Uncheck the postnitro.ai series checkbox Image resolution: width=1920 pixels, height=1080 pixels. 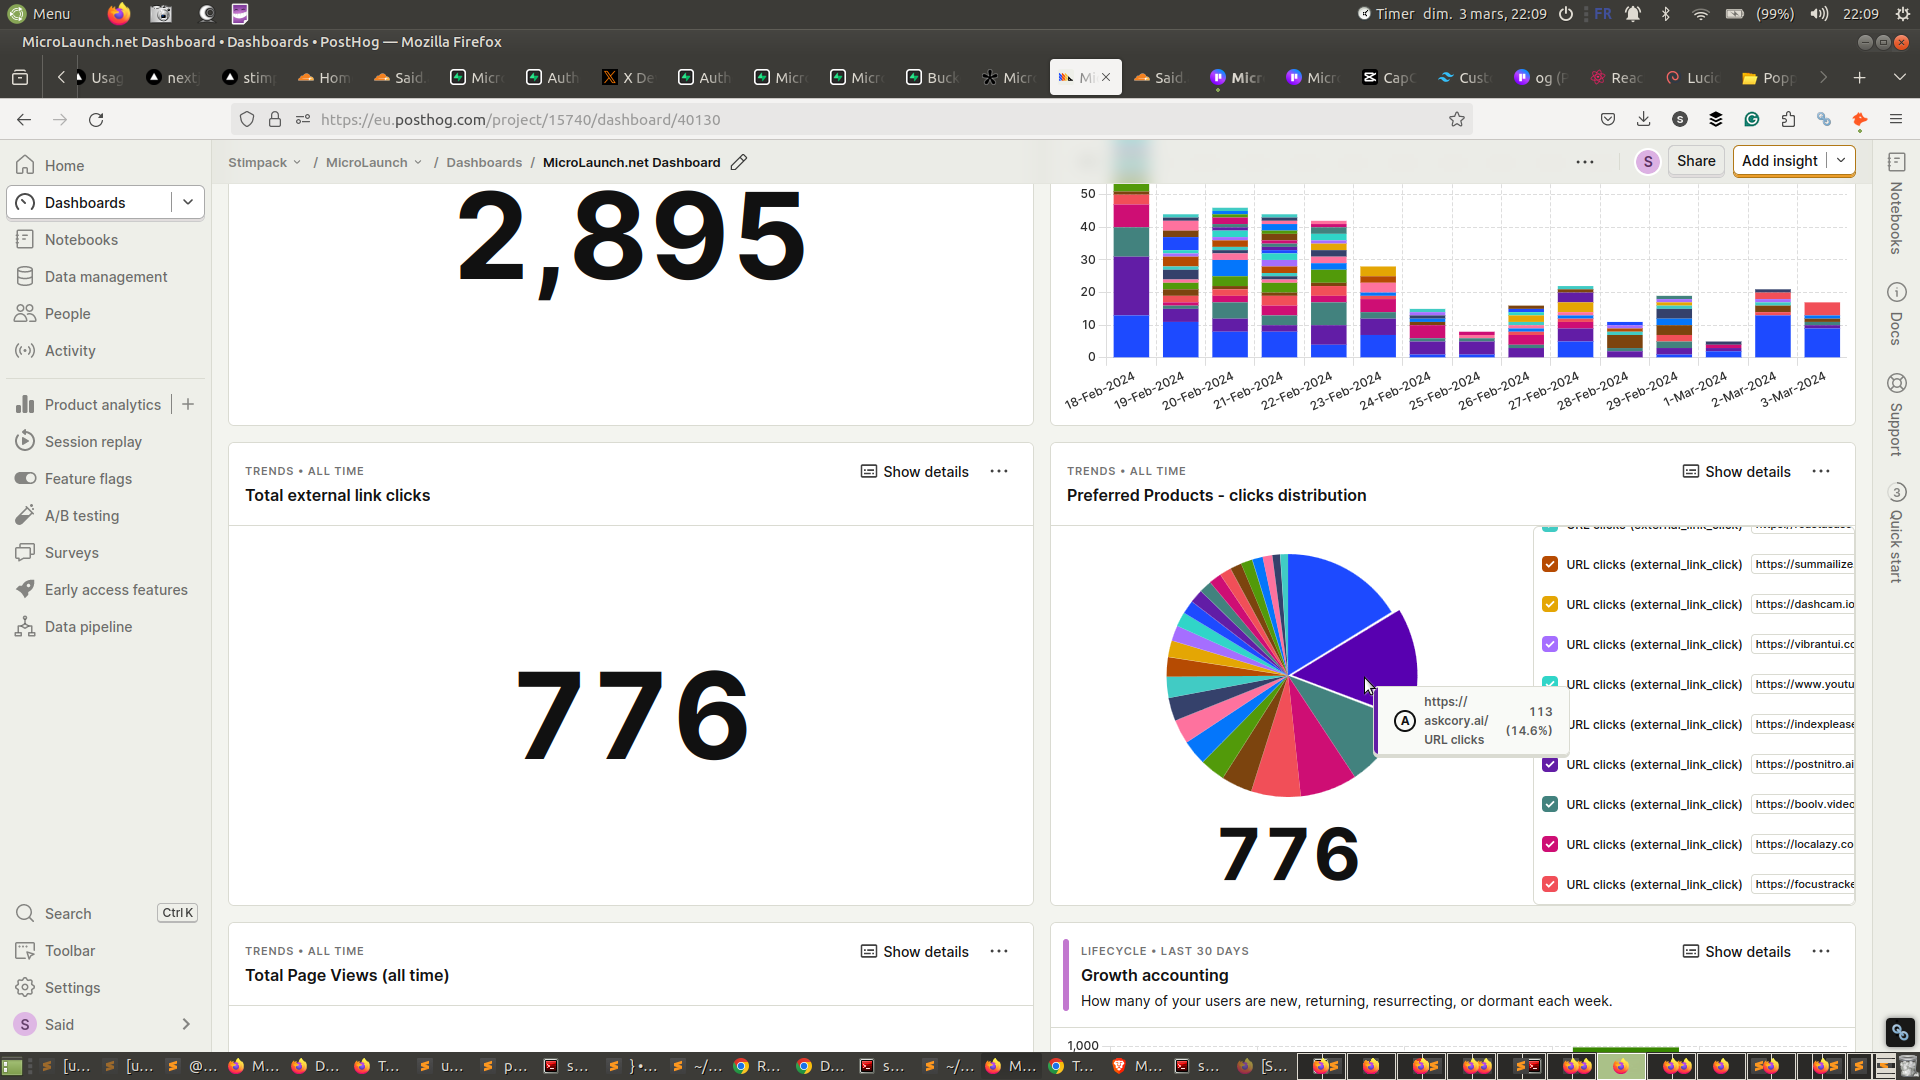point(1550,764)
